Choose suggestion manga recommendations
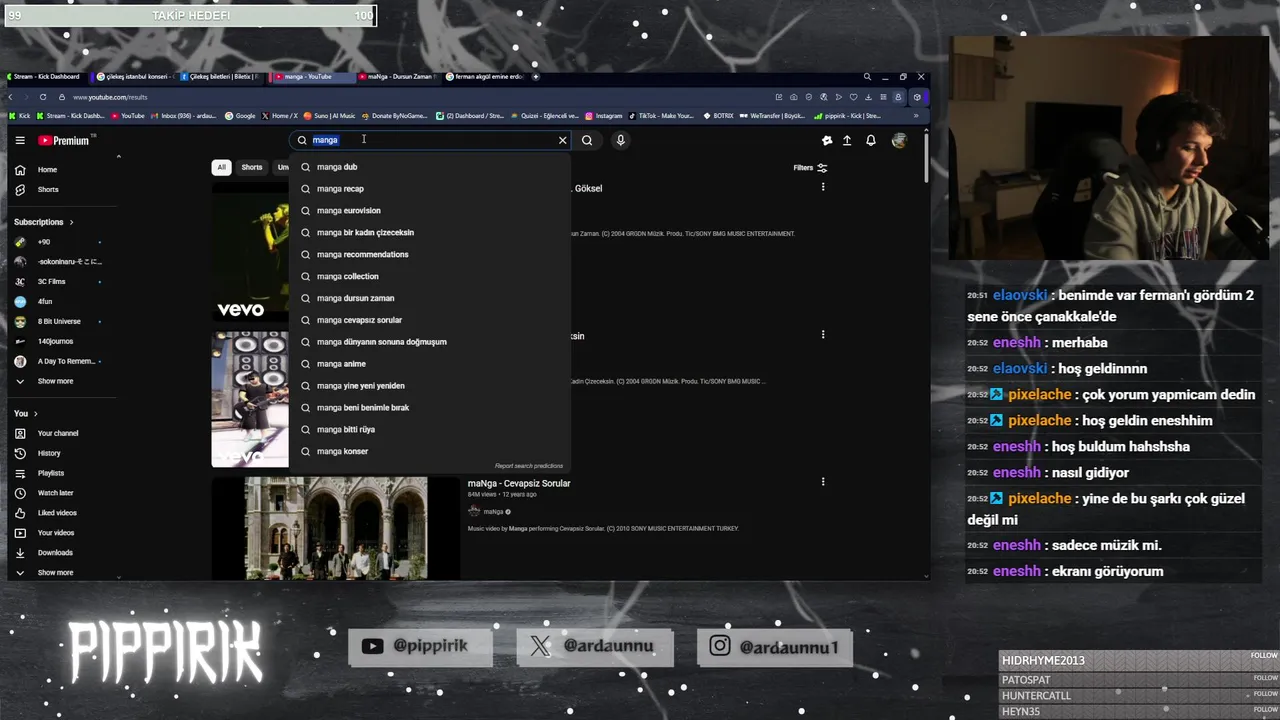The image size is (1280, 720). click(430, 255)
